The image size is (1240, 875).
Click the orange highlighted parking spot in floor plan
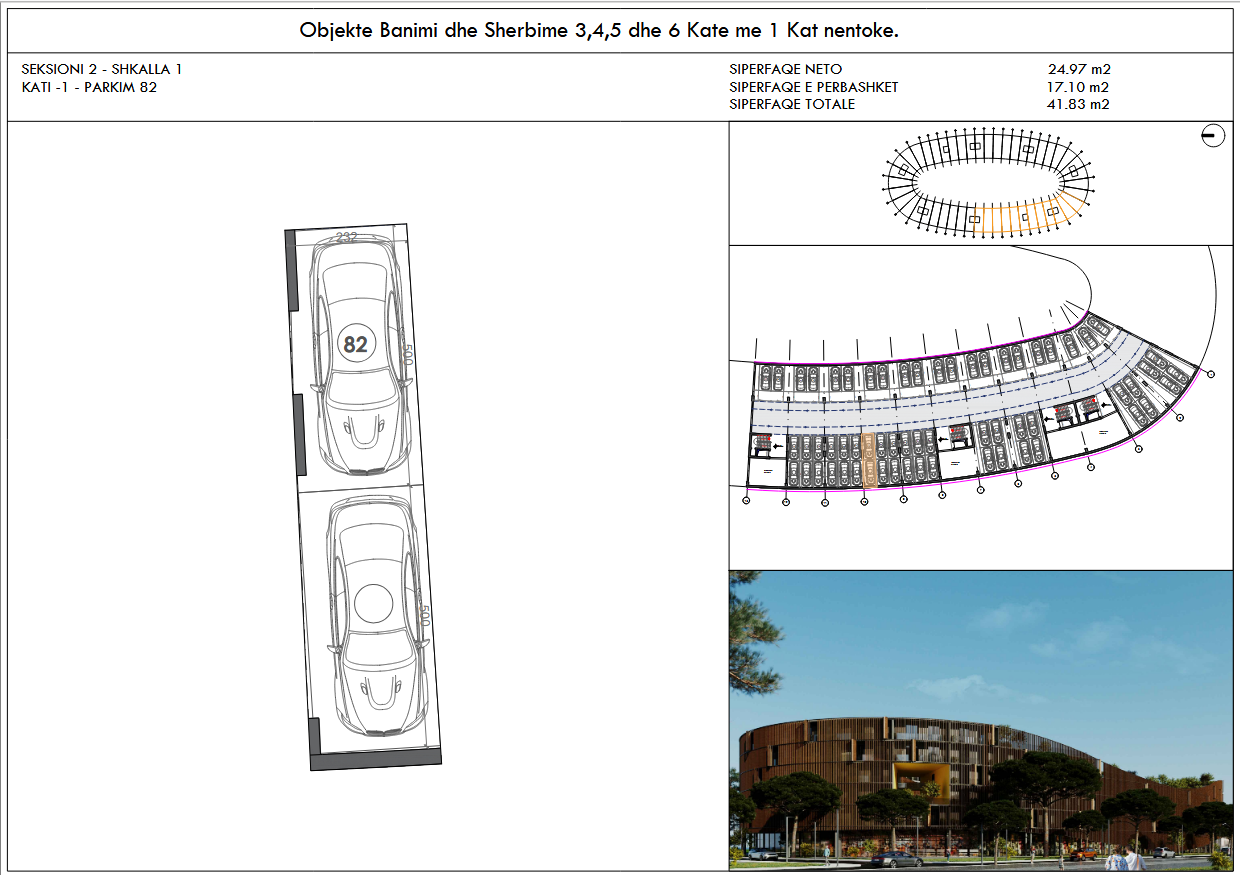[x=869, y=460]
